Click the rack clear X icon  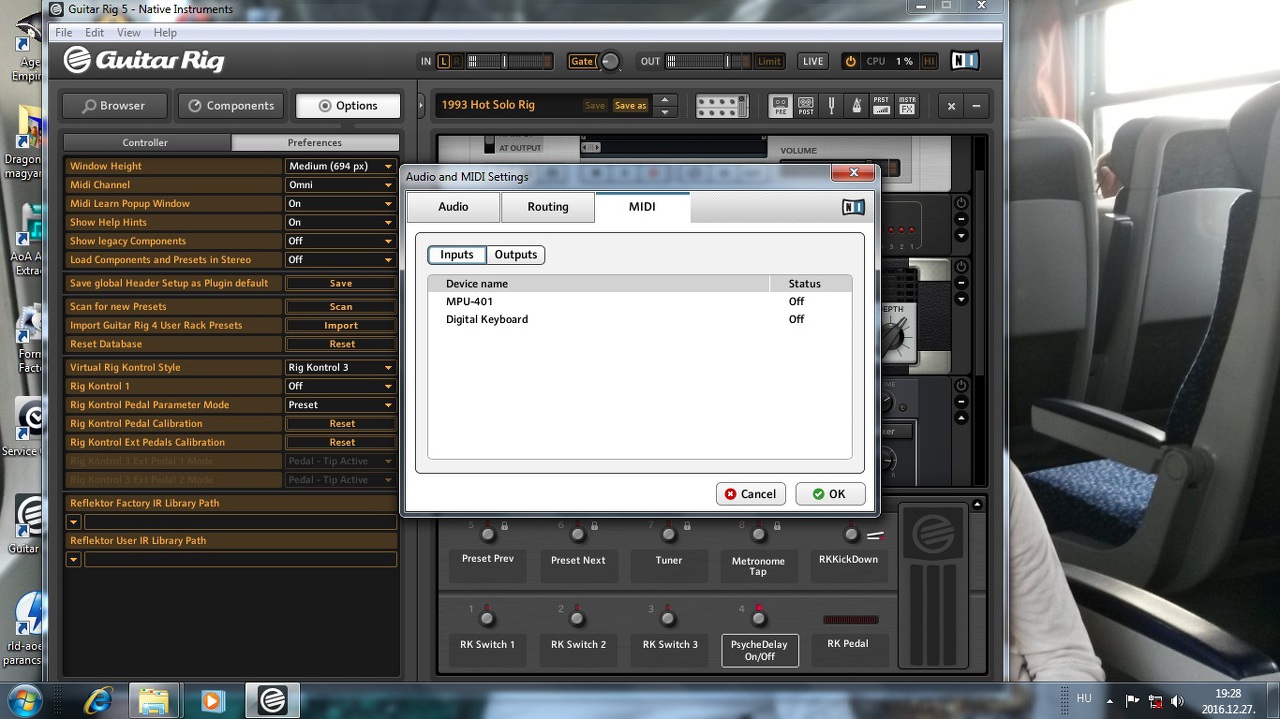[951, 106]
